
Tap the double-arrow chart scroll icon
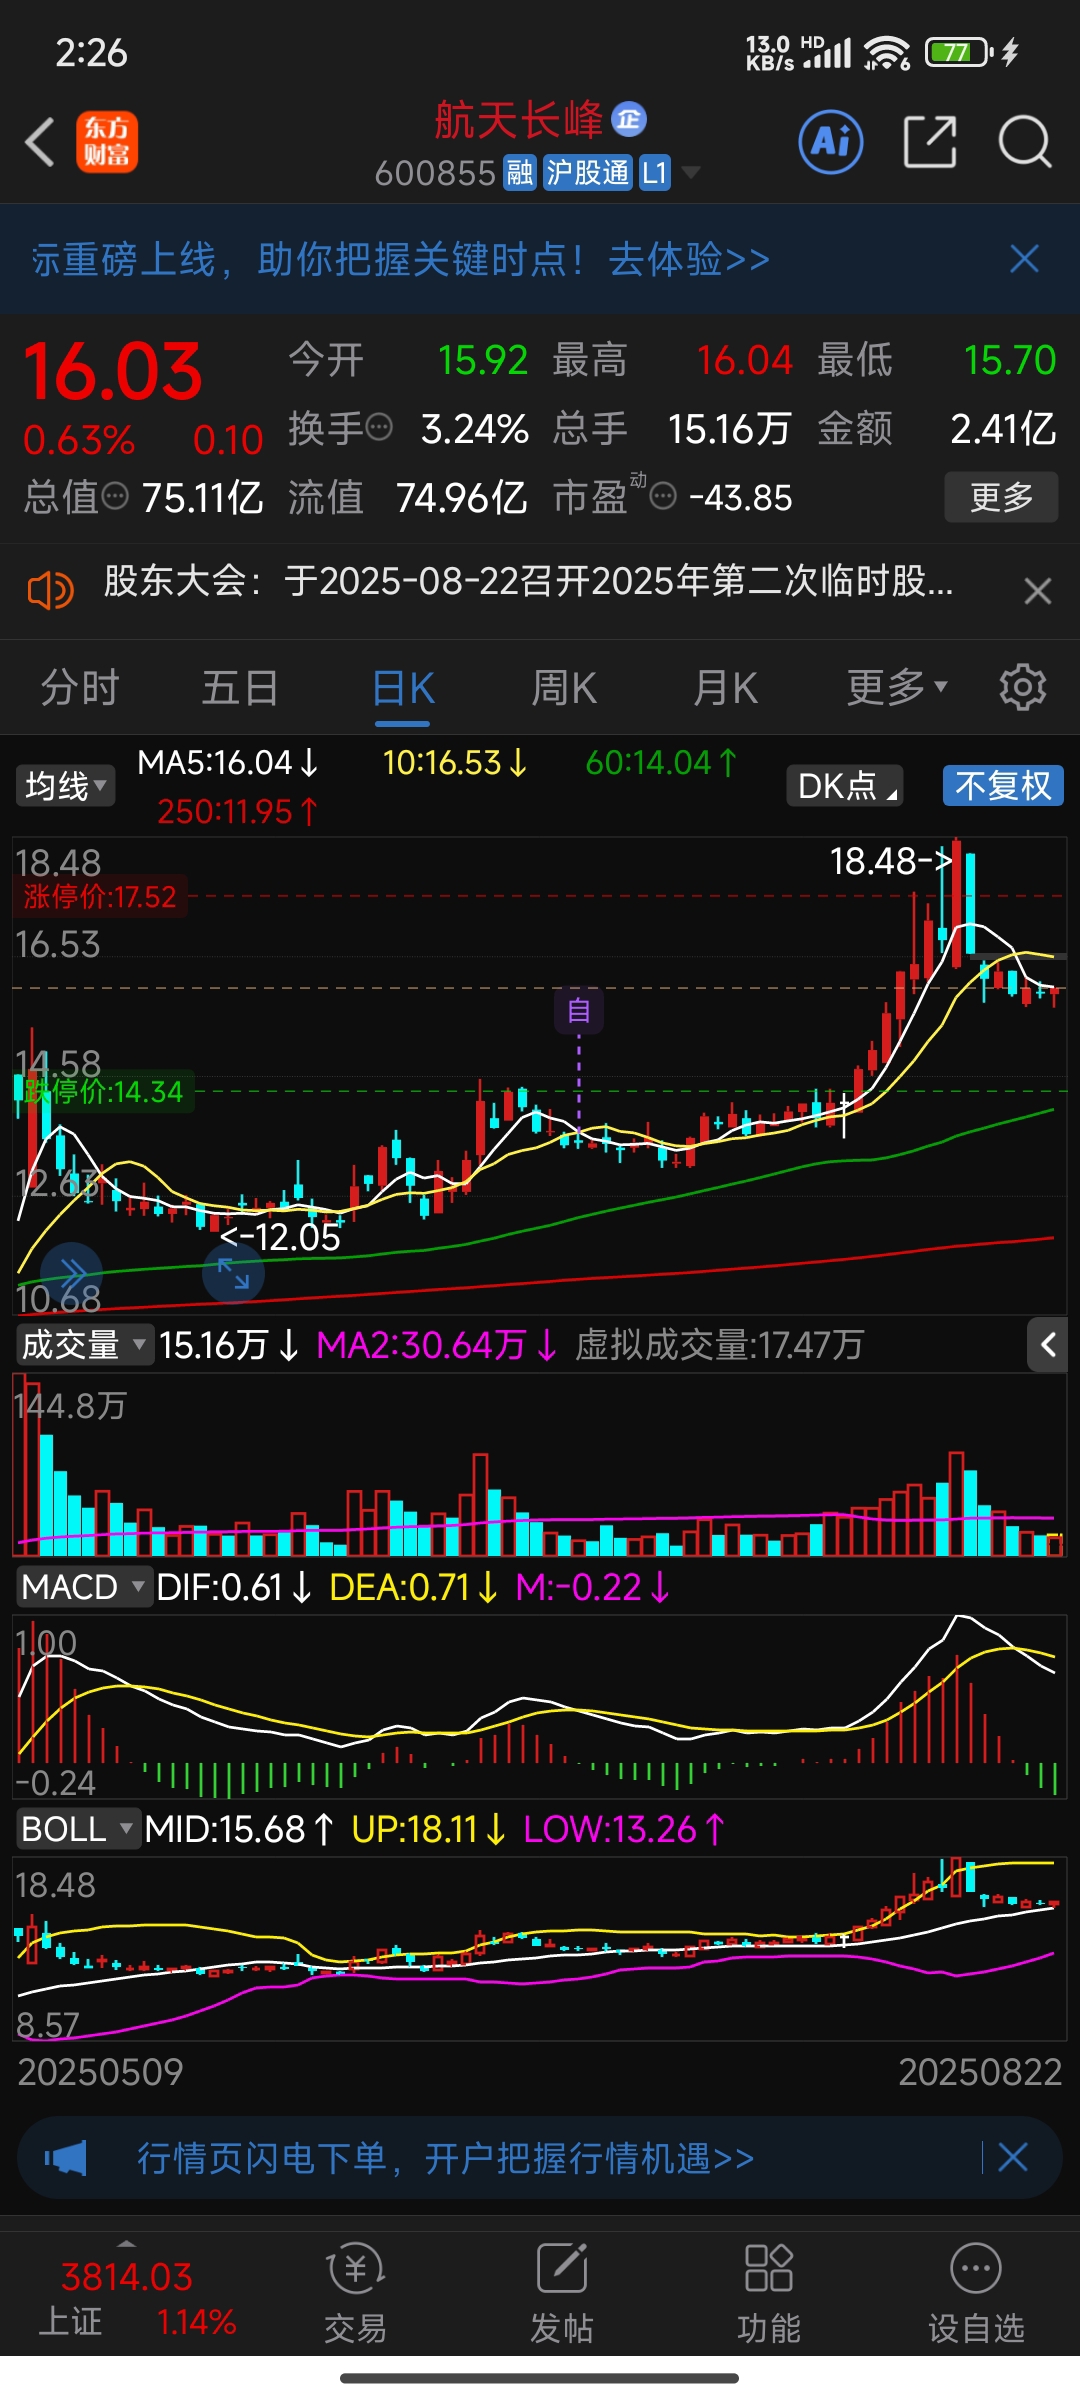[x=72, y=1273]
